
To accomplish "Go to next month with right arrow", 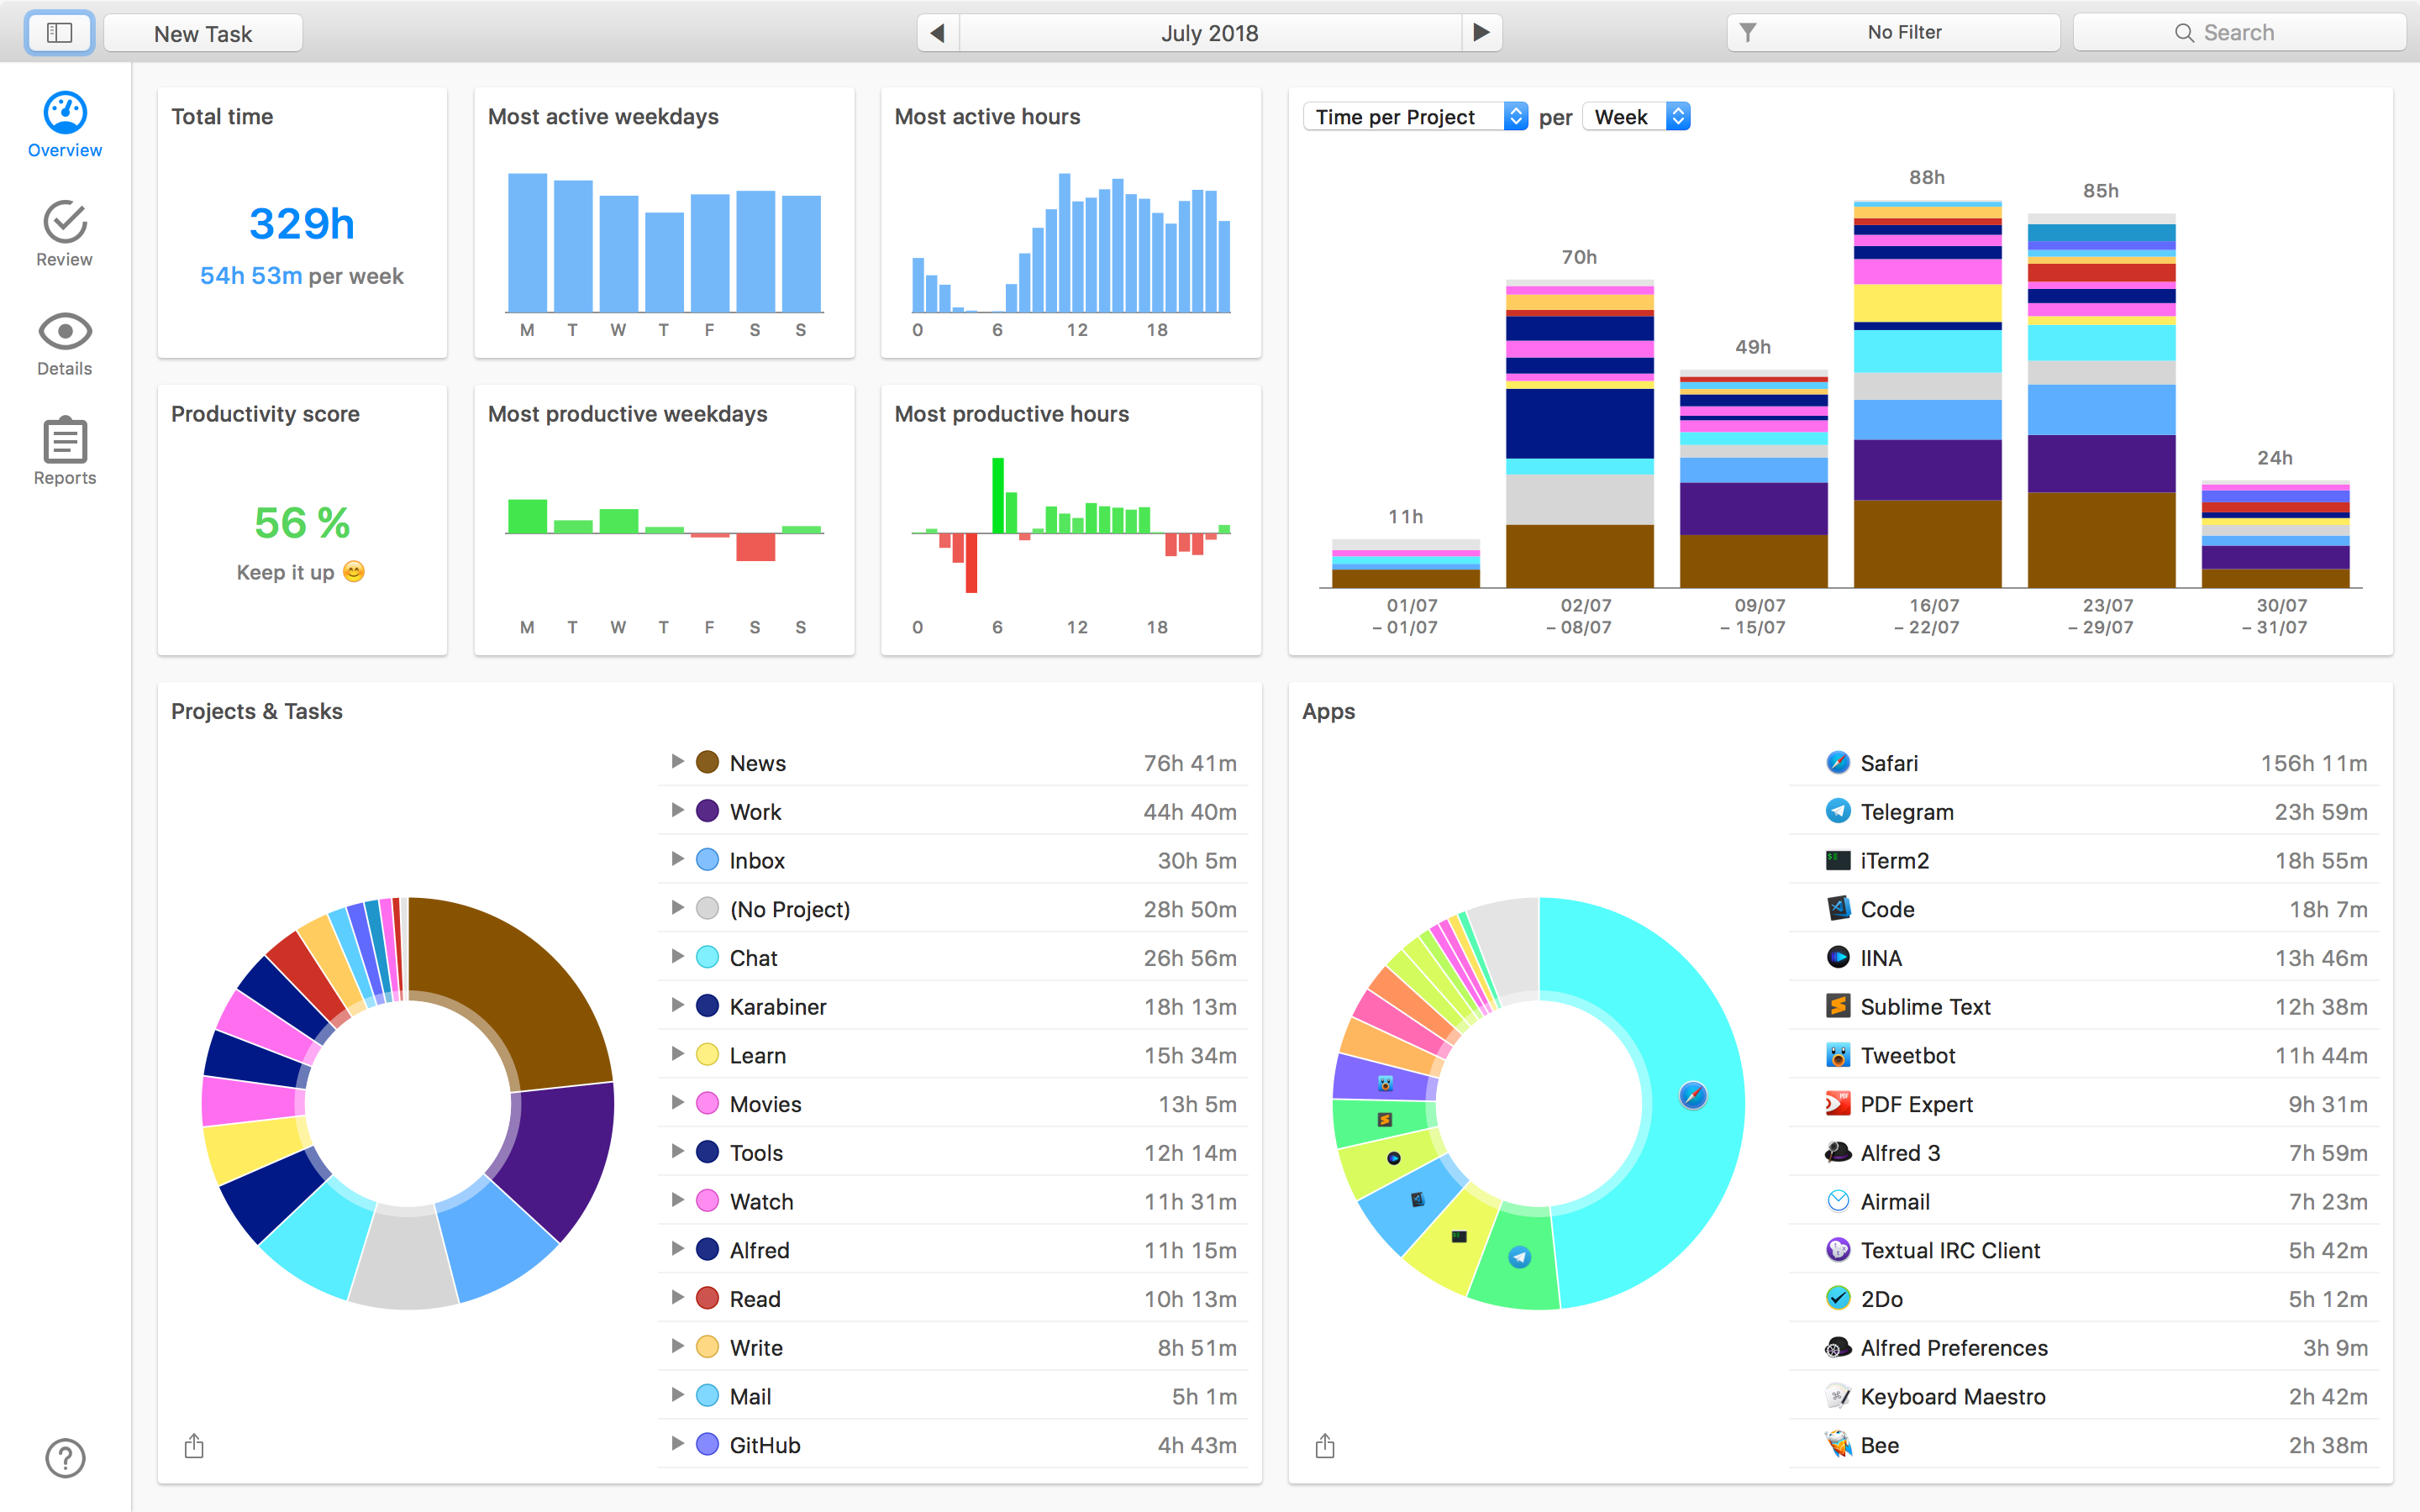I will point(1481,33).
